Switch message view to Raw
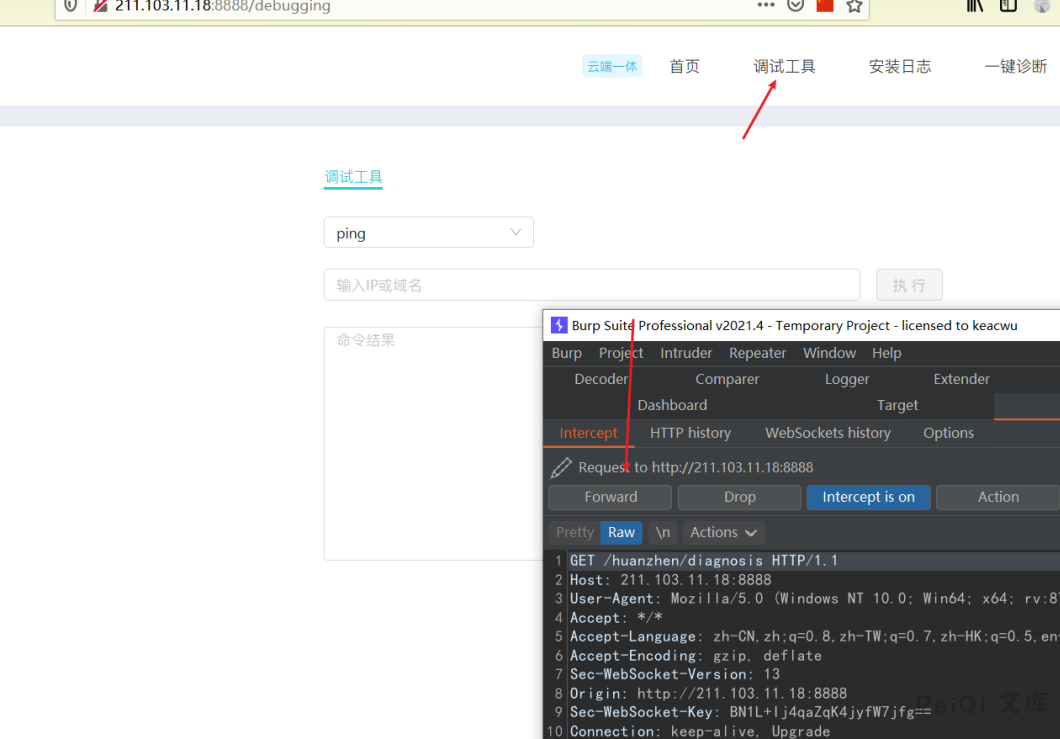This screenshot has width=1060, height=739. click(x=621, y=532)
